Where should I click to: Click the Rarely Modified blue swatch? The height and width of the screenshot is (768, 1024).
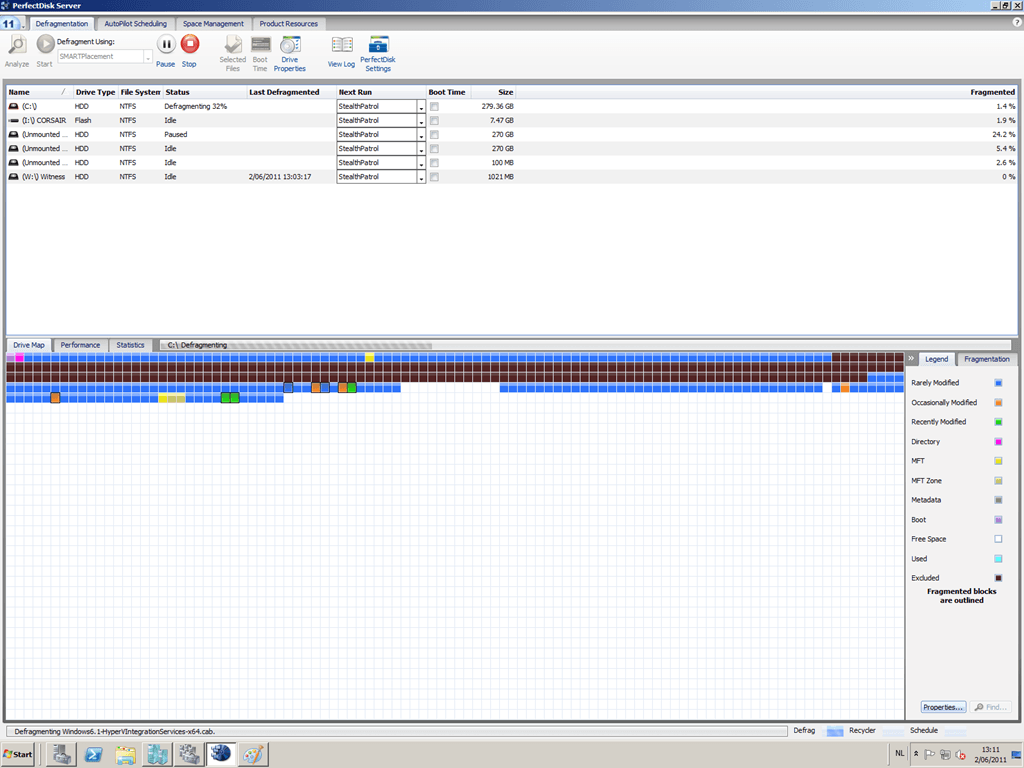pyautogui.click(x=998, y=383)
